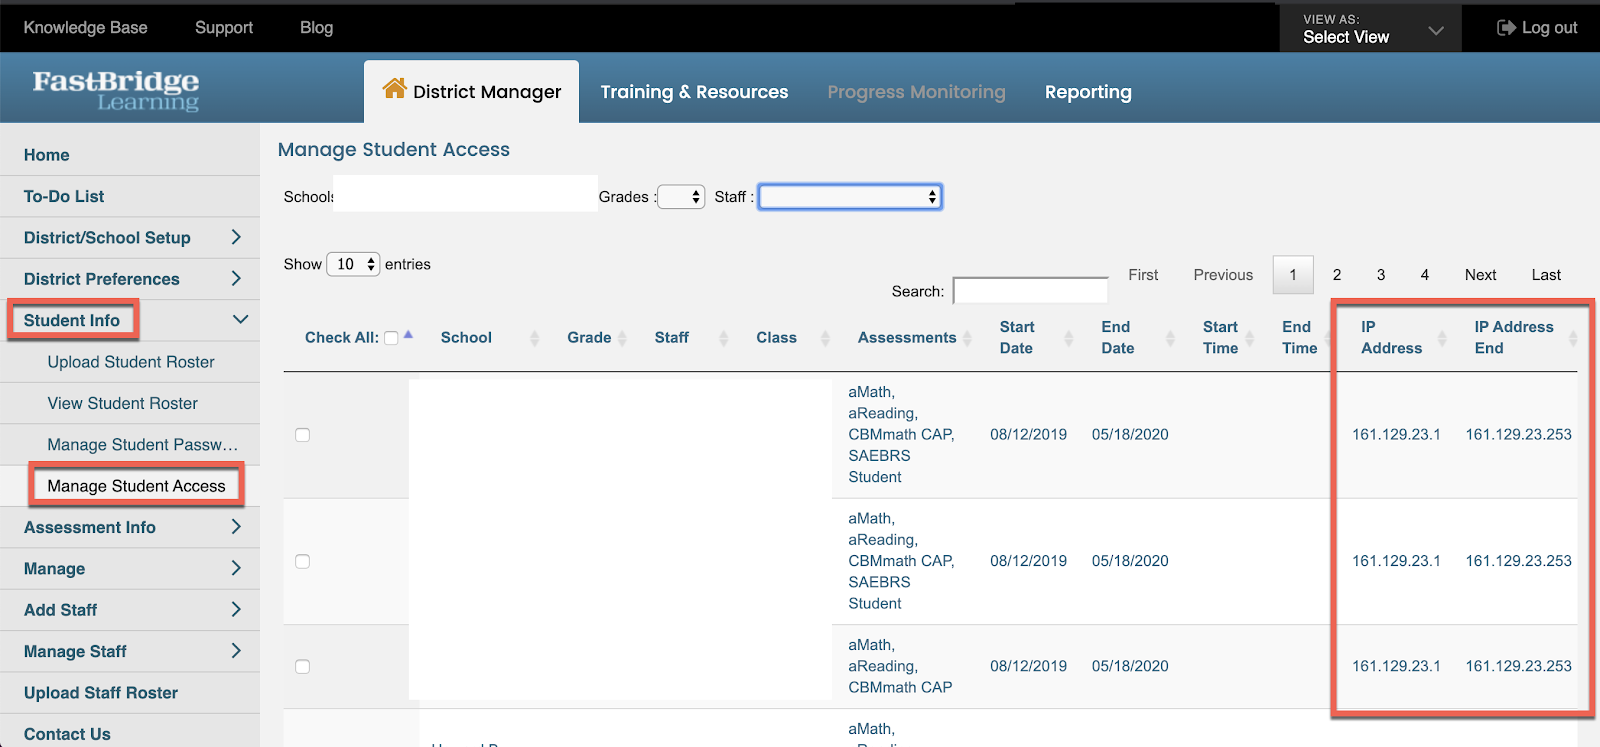
Task: Go to page 2 of results
Action: point(1337,275)
